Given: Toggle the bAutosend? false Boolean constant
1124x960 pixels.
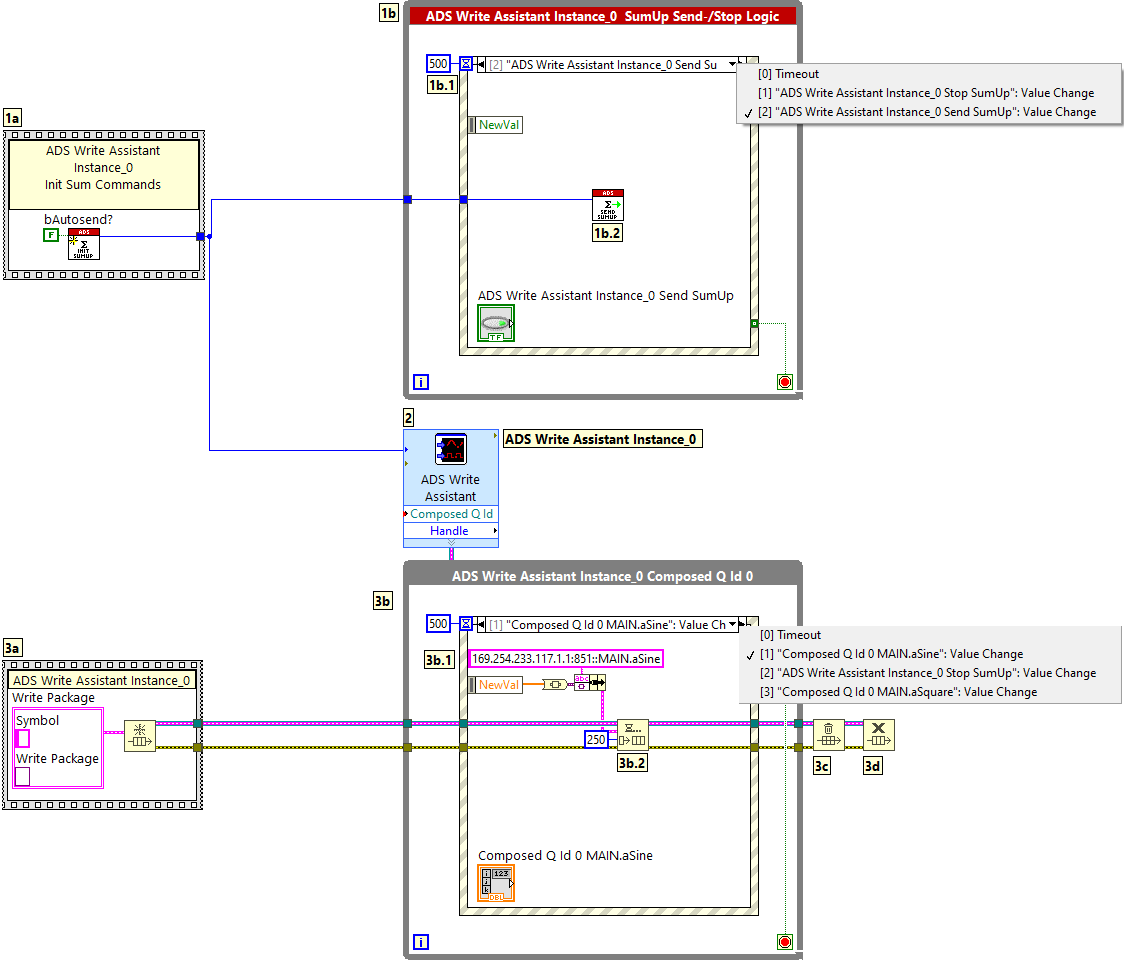Looking at the screenshot, I should coord(50,235).
